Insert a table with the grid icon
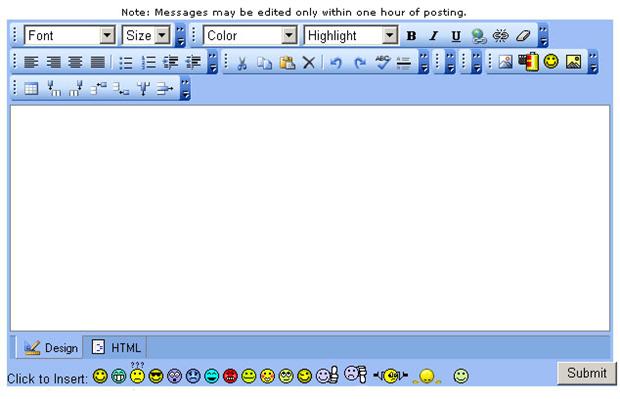This screenshot has height=399, width=620. 31,89
